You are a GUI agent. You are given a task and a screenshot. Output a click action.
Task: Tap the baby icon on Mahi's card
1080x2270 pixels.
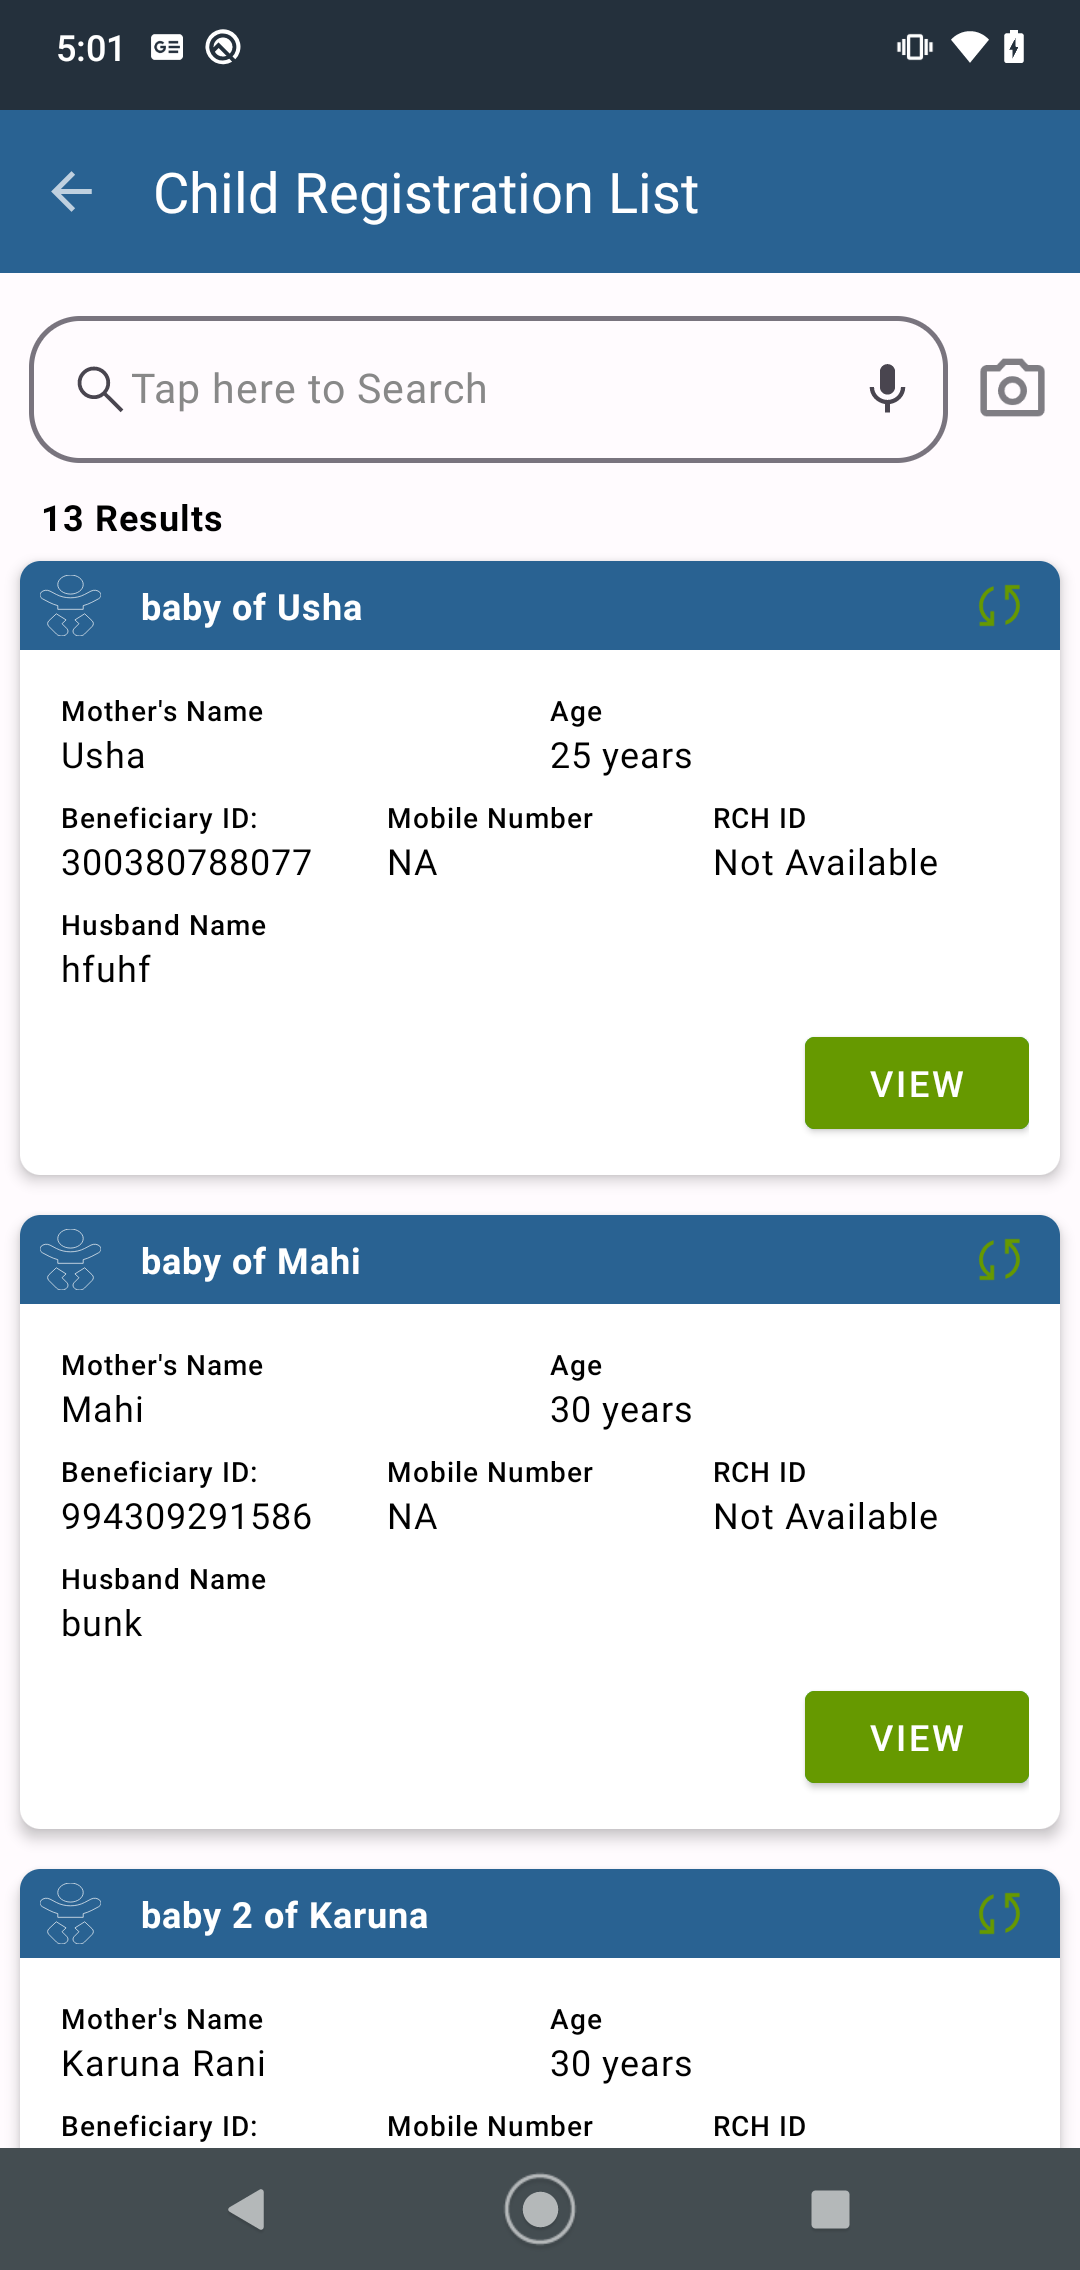click(70, 1260)
